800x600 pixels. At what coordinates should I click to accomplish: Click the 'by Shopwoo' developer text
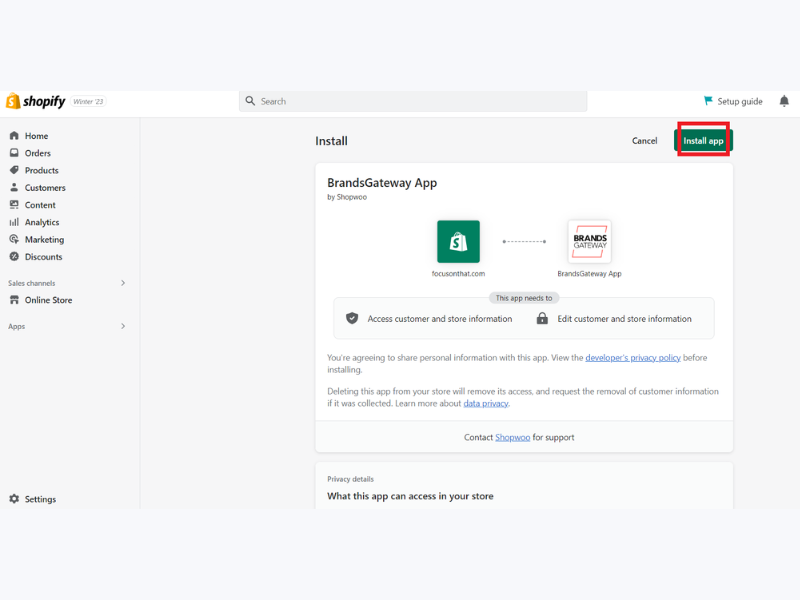click(347, 197)
